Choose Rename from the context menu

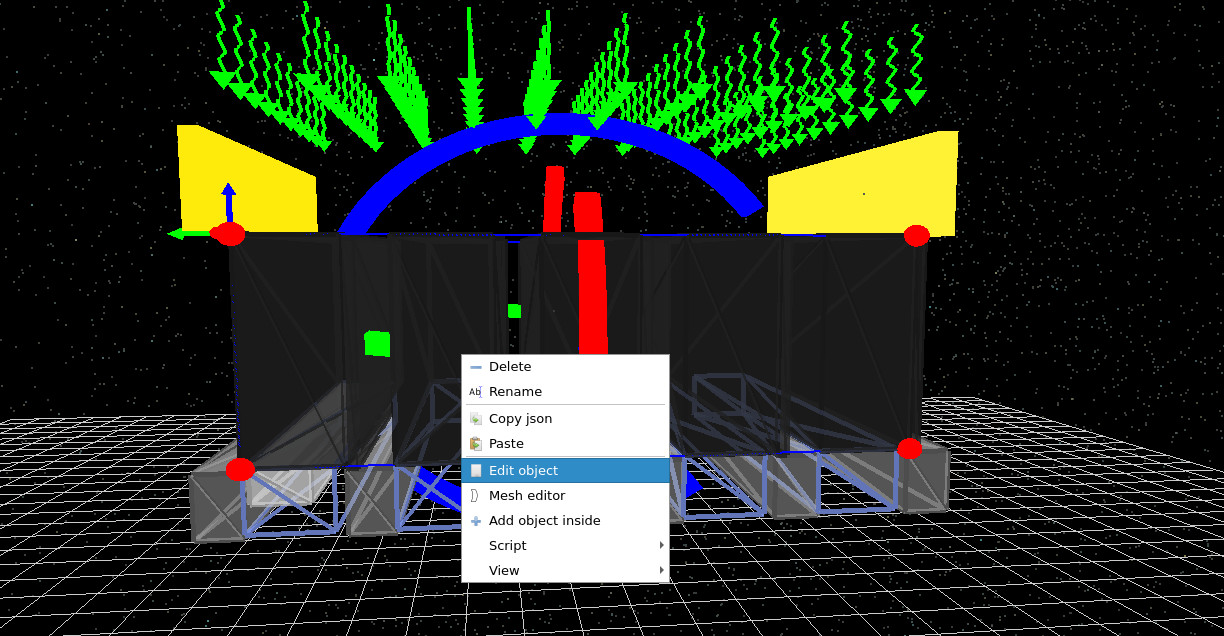click(x=515, y=392)
